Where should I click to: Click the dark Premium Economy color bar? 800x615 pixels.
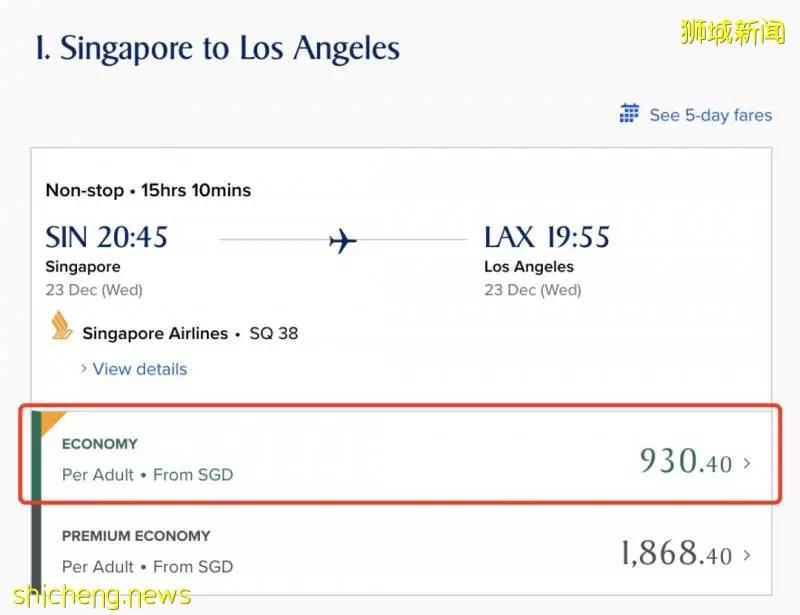(x=36, y=549)
